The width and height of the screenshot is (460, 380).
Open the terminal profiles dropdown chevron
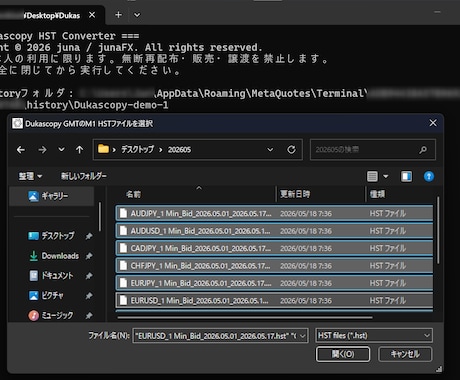tap(137, 15)
